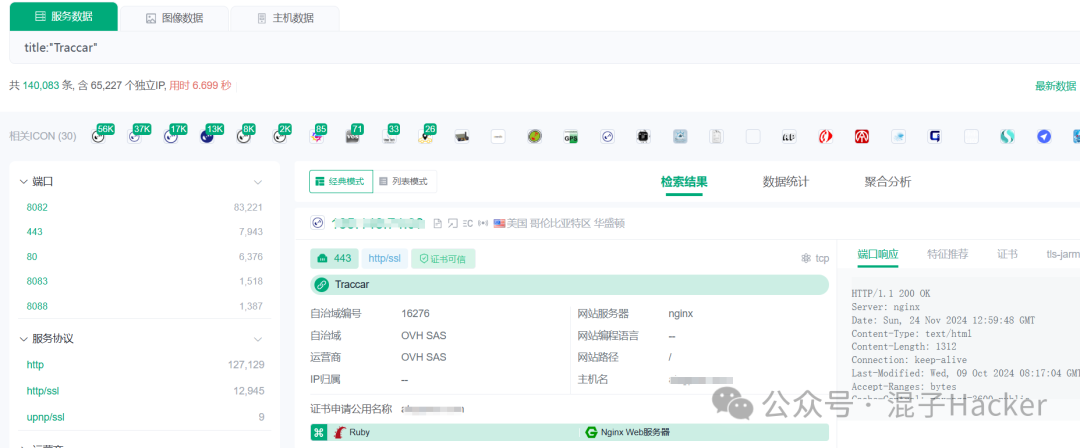Filter by upnp/ssl protocol

click(x=45, y=417)
